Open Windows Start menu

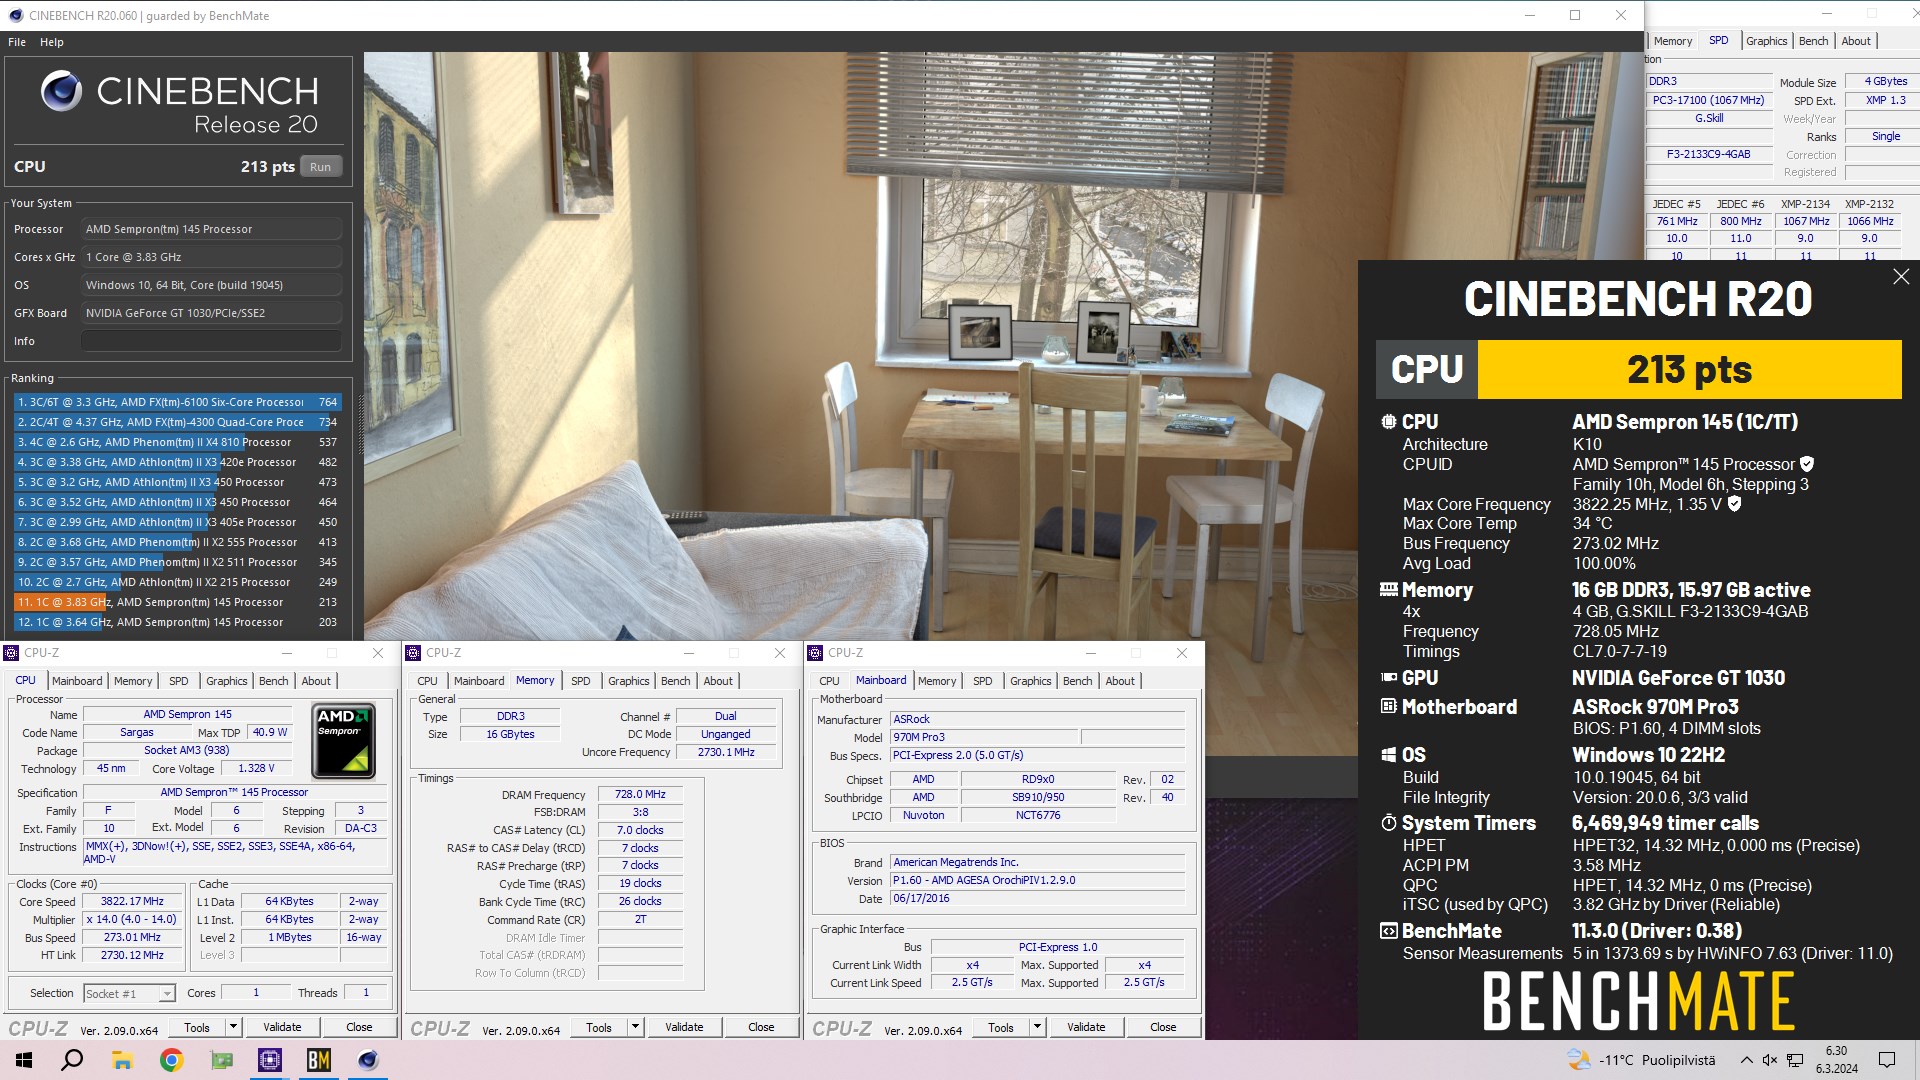point(24,1060)
